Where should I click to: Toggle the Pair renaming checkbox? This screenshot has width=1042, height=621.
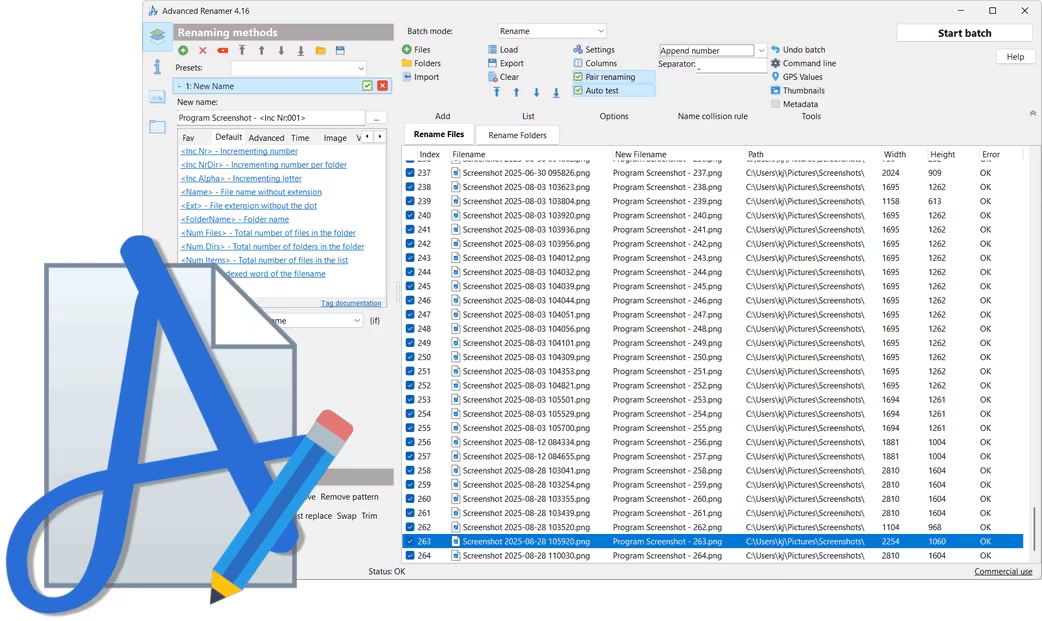tap(578, 77)
